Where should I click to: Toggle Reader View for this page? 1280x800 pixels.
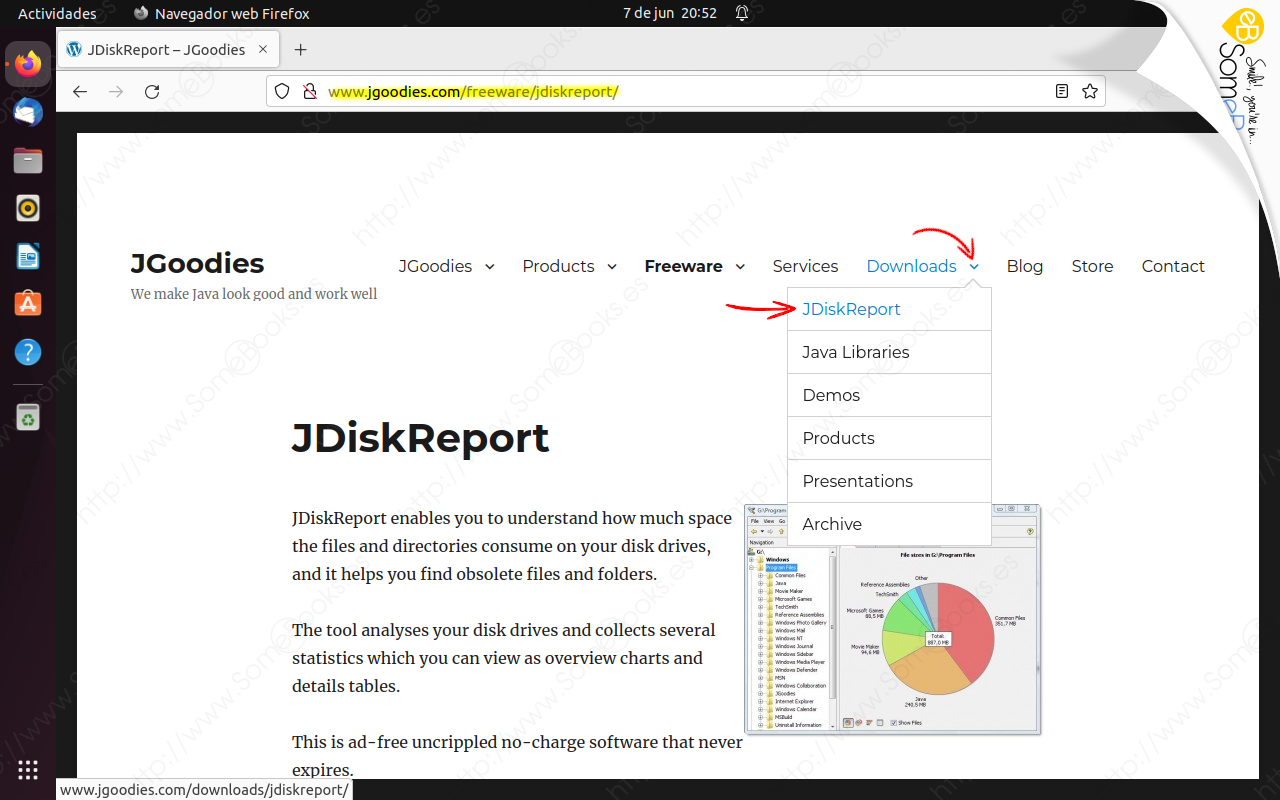tap(1061, 91)
